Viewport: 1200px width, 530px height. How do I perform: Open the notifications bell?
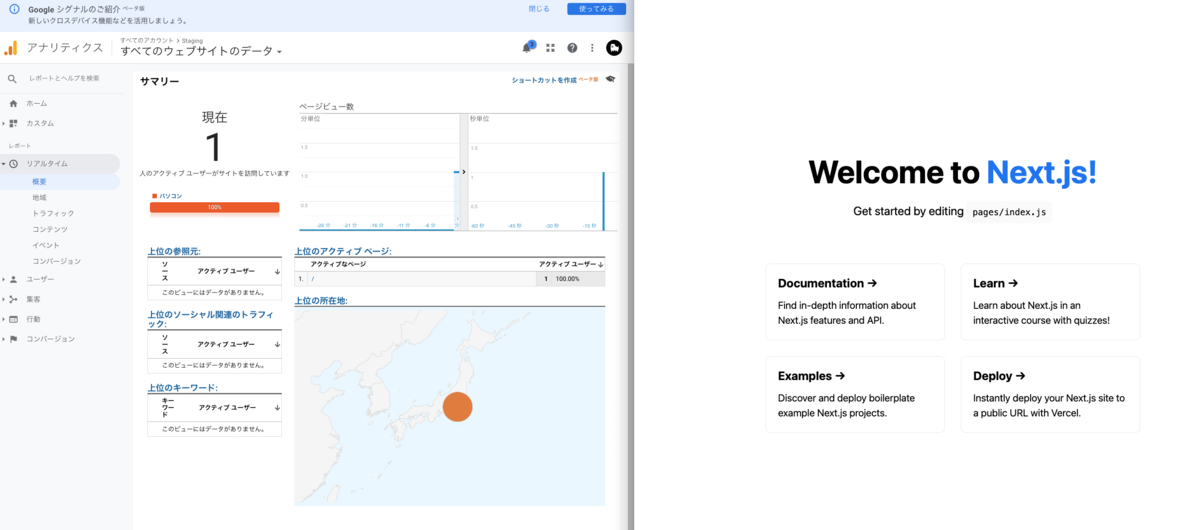click(x=527, y=48)
